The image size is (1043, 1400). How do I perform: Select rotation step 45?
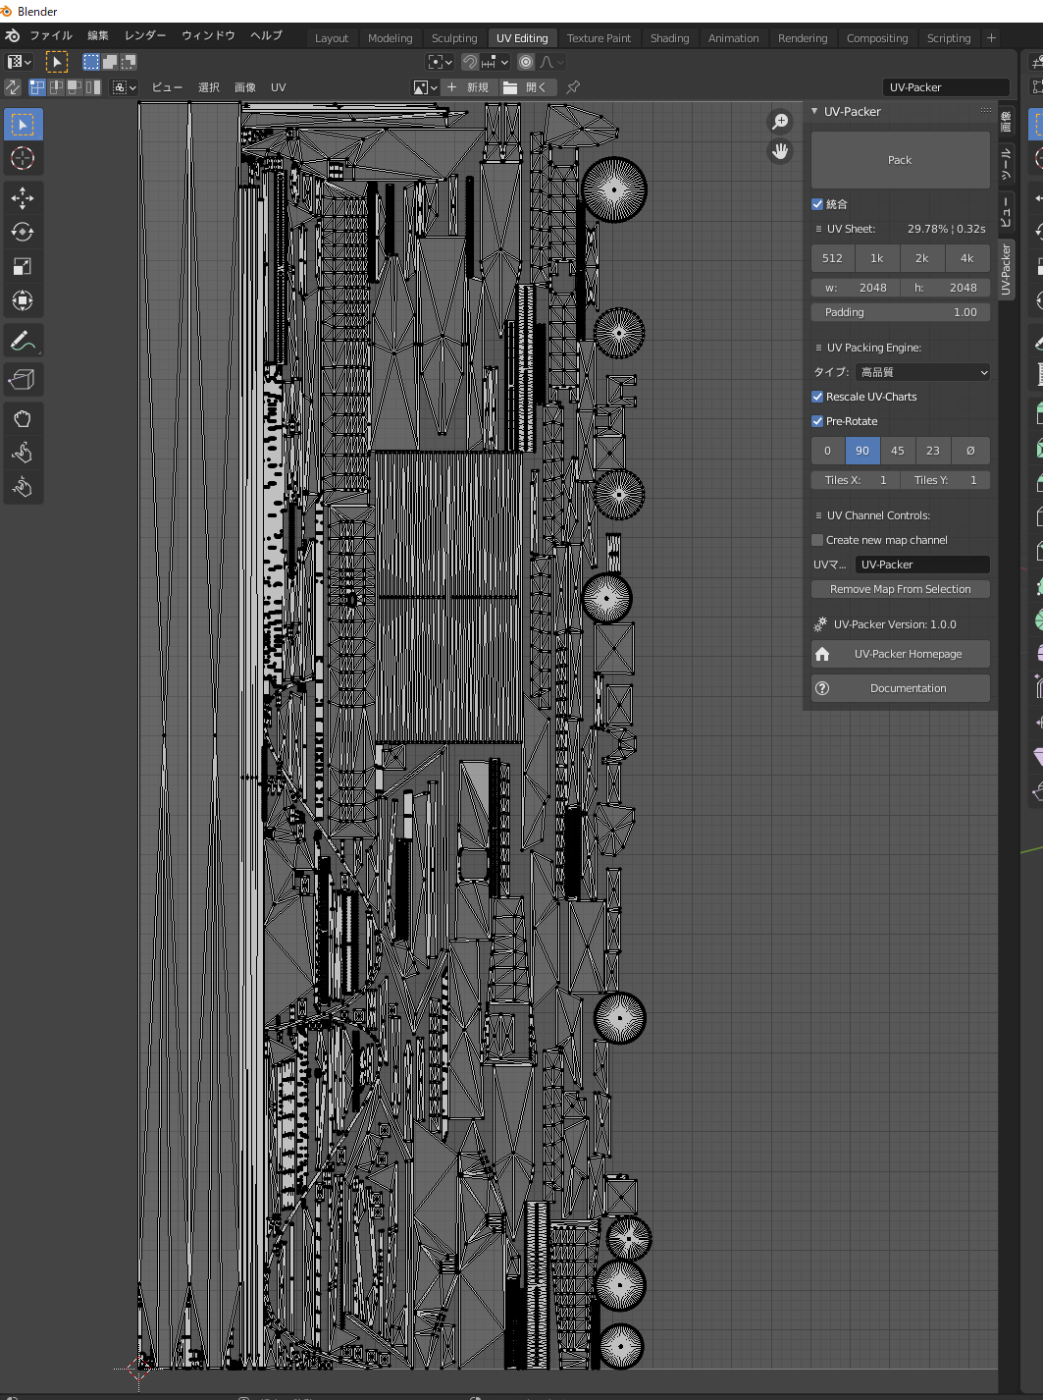pos(898,451)
